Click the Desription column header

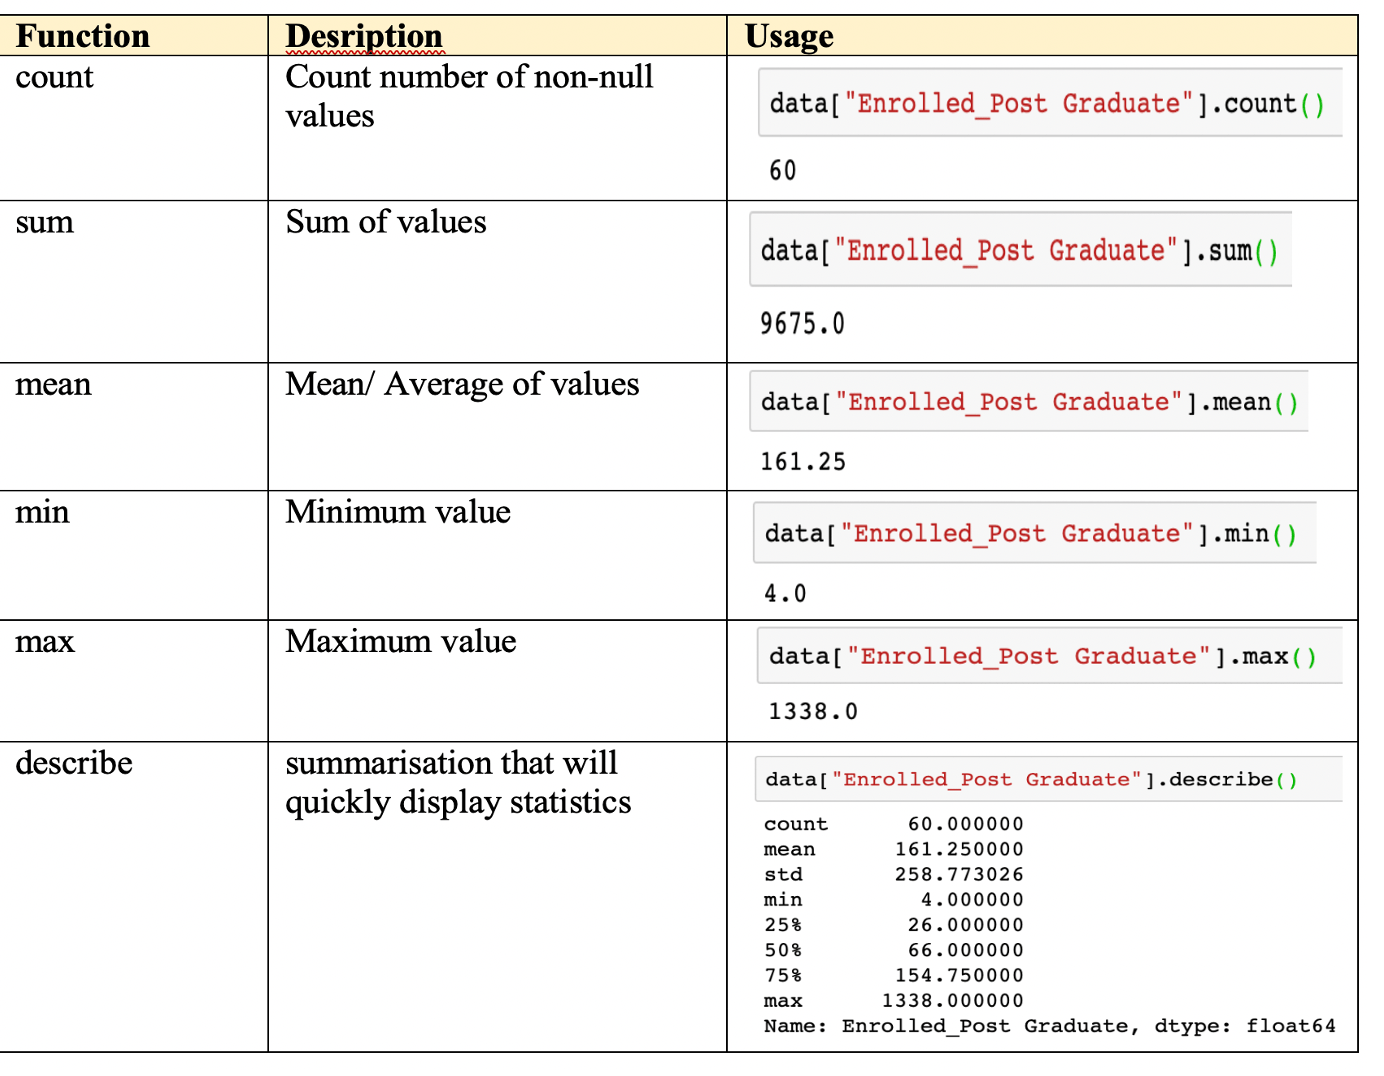point(364,36)
